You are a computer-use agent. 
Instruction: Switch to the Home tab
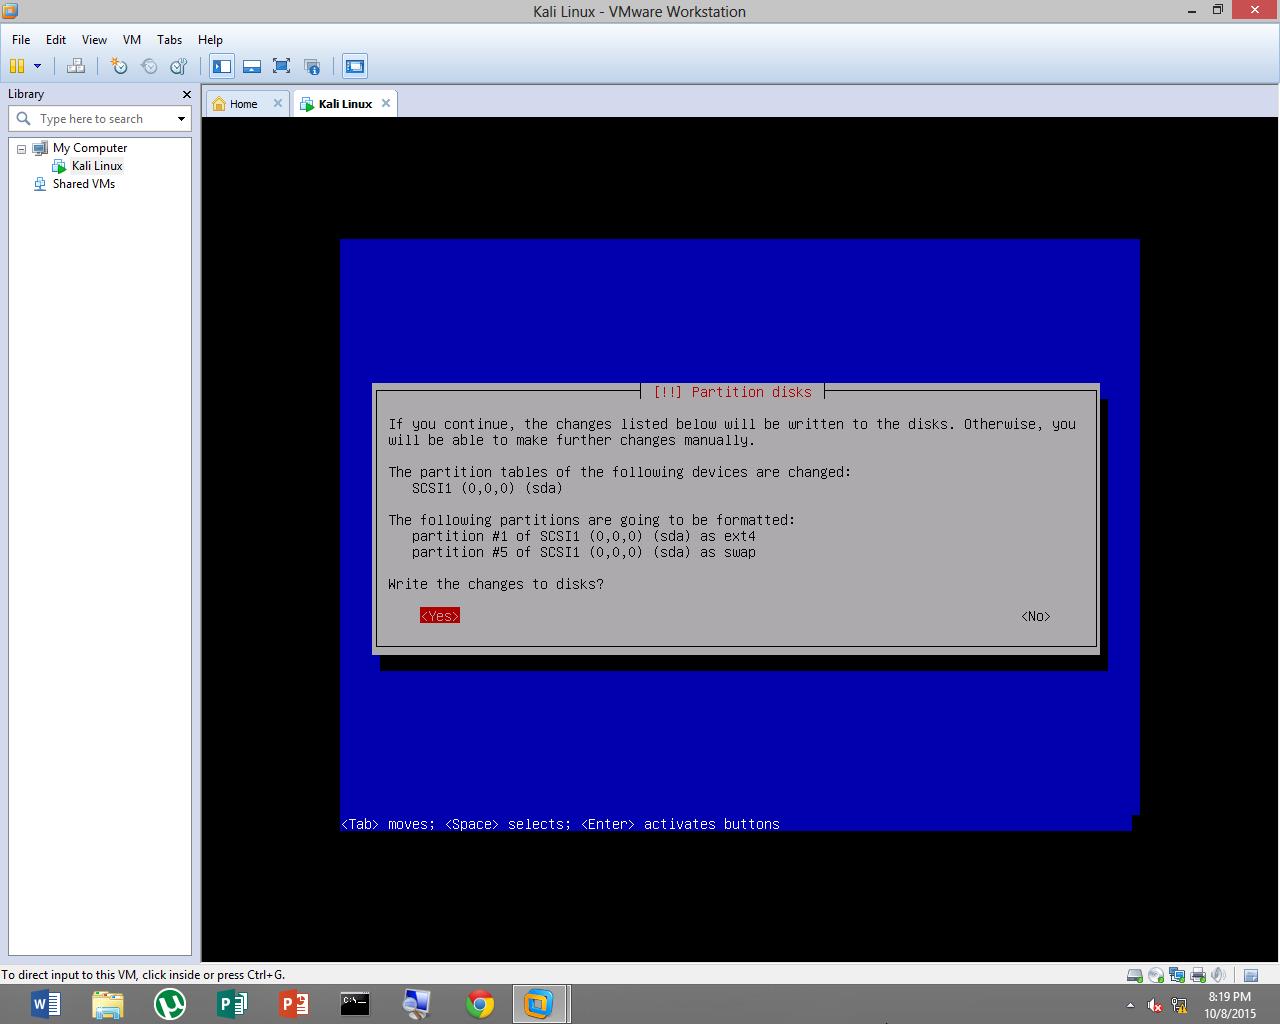click(243, 104)
